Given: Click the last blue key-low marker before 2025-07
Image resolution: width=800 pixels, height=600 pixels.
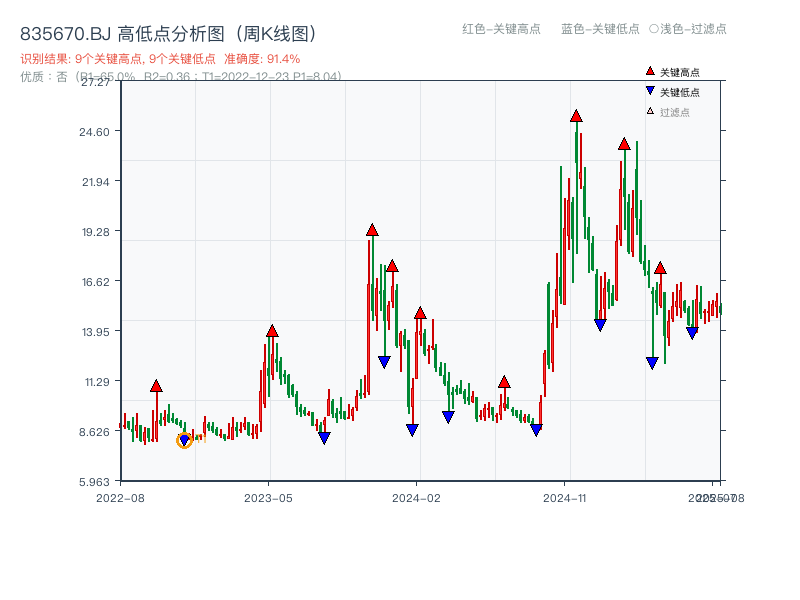Looking at the screenshot, I should [692, 330].
